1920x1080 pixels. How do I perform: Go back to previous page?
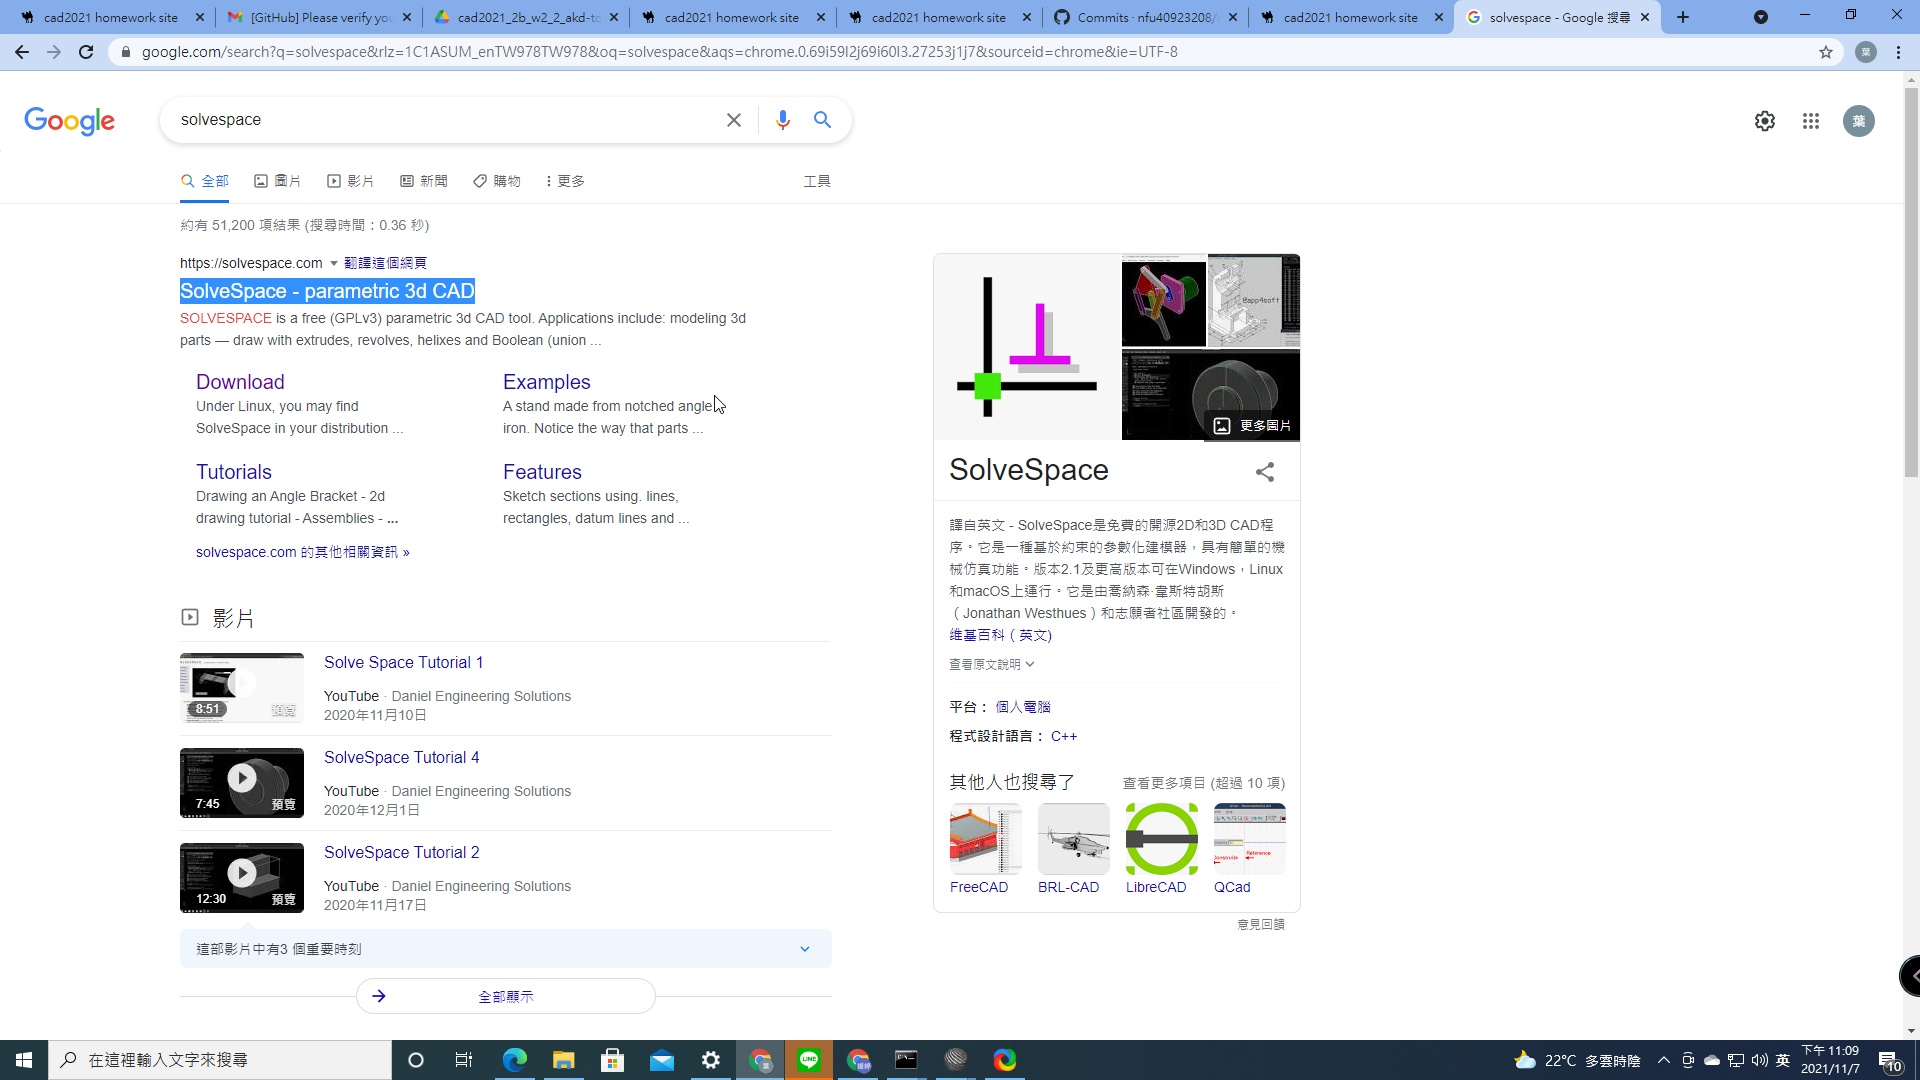22,52
